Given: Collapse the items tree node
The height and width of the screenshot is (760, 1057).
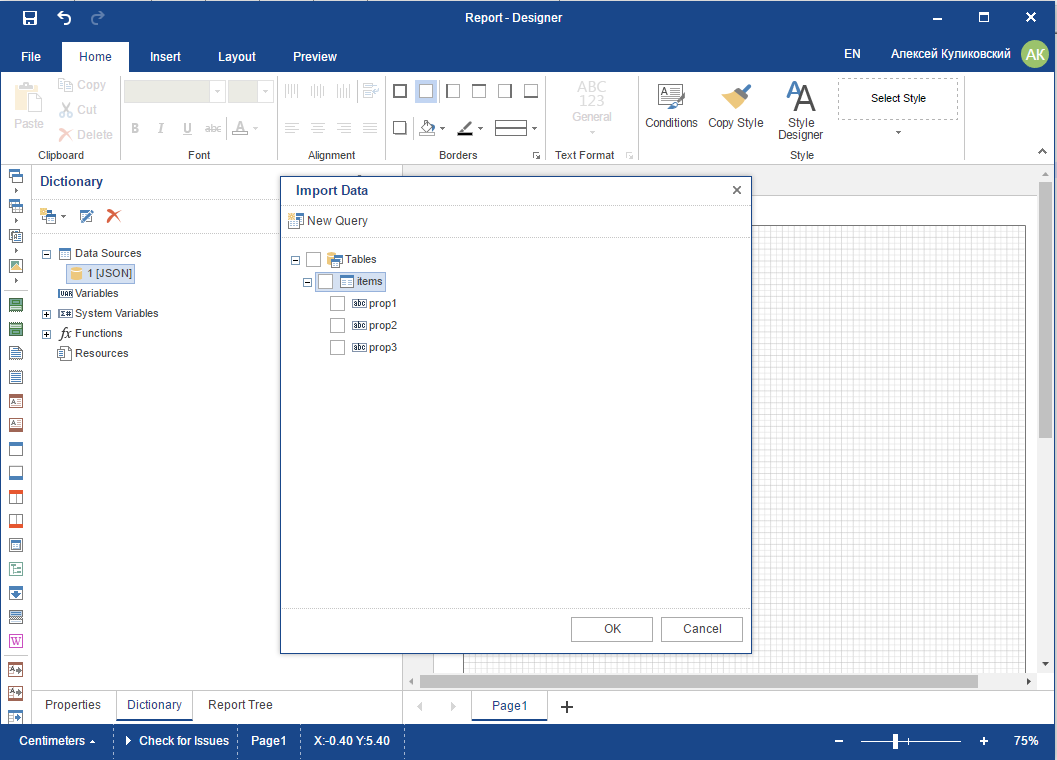Looking at the screenshot, I should [x=307, y=283].
